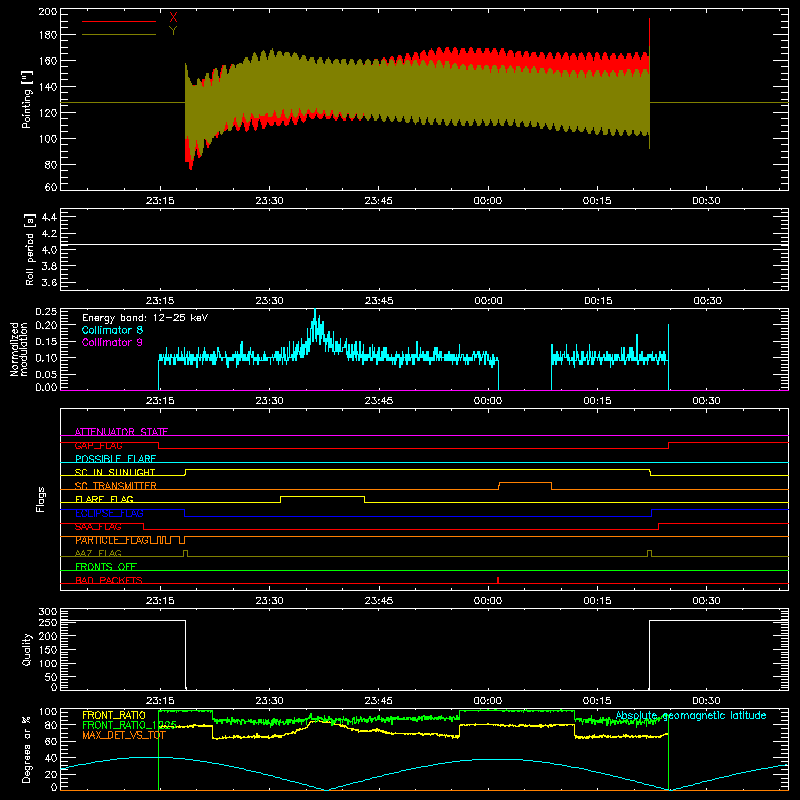Click the 23:15 time label under the Flags plot
The image size is (800, 800).
pos(160,601)
